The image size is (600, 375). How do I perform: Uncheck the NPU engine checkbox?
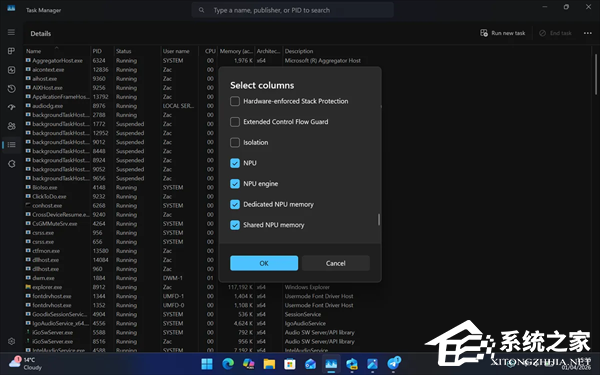click(235, 184)
